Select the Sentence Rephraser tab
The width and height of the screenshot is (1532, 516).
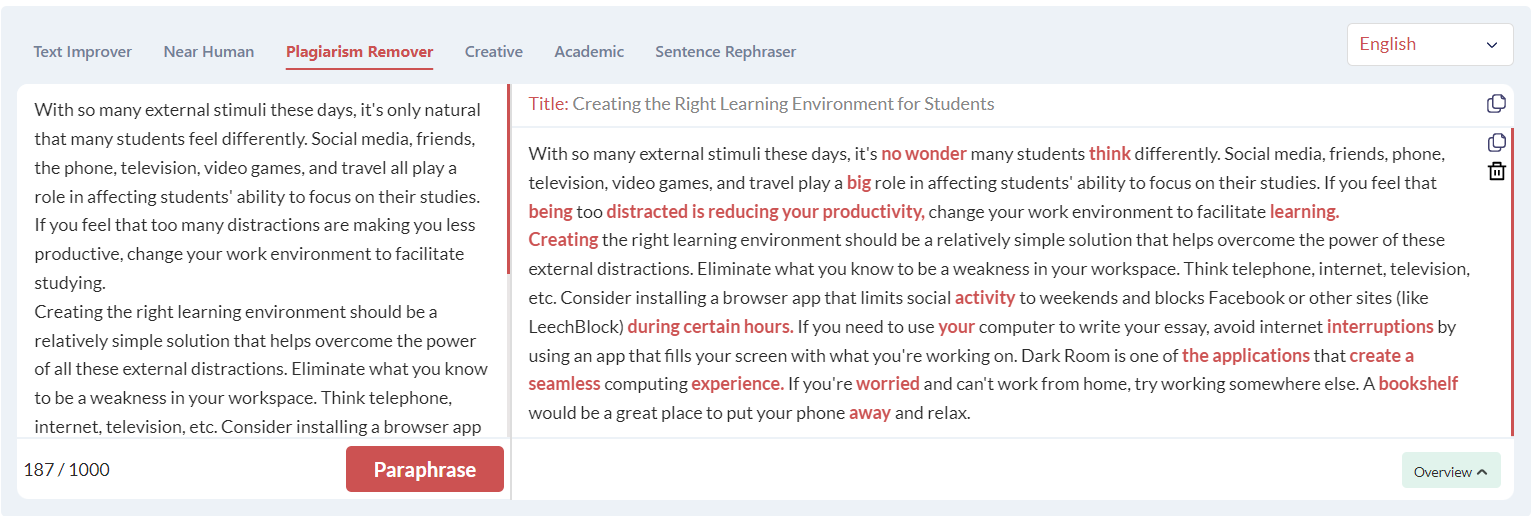tap(726, 51)
